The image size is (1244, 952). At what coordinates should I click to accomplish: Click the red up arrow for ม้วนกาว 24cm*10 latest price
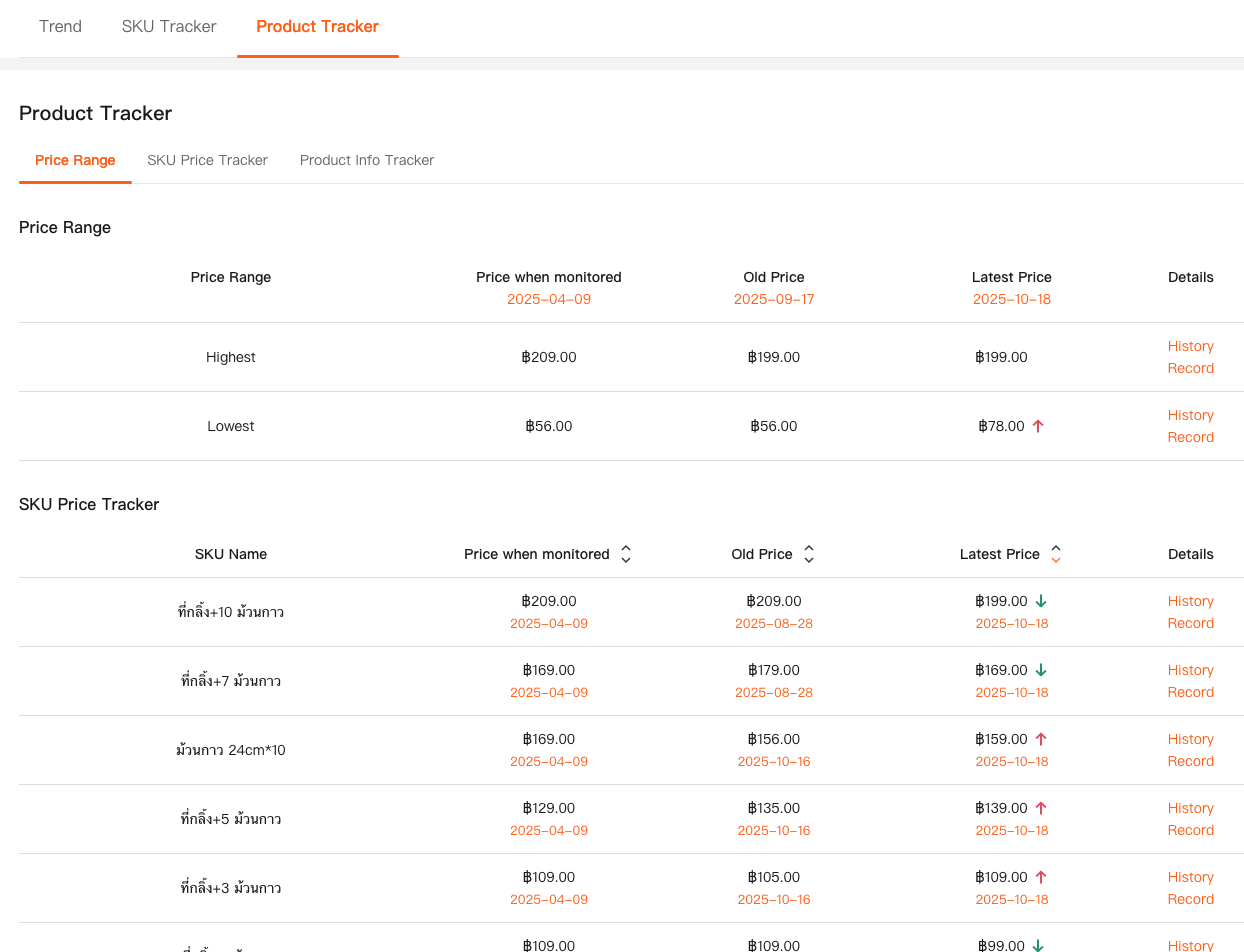pyautogui.click(x=1040, y=739)
